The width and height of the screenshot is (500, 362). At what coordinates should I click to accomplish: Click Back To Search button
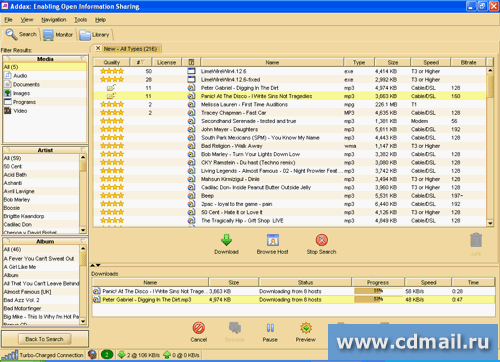click(x=44, y=339)
